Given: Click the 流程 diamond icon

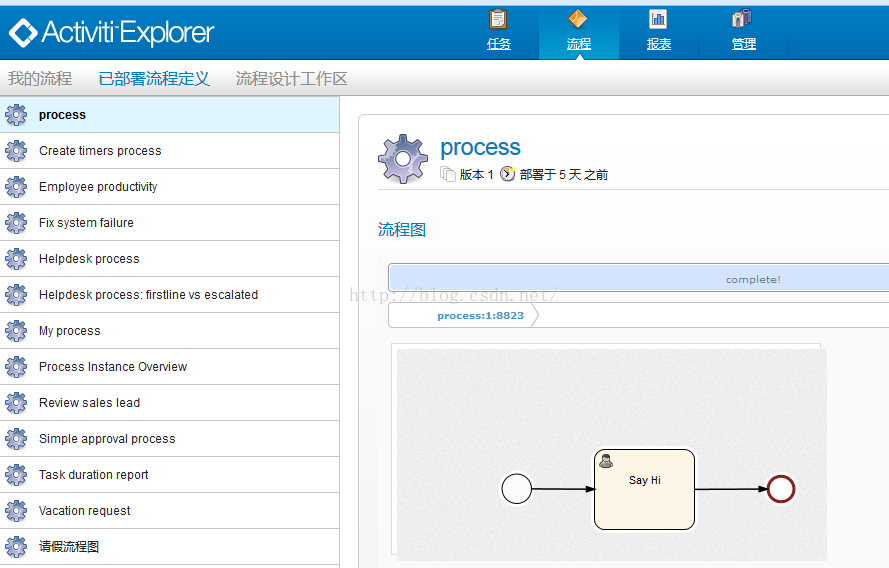Looking at the screenshot, I should (x=578, y=19).
